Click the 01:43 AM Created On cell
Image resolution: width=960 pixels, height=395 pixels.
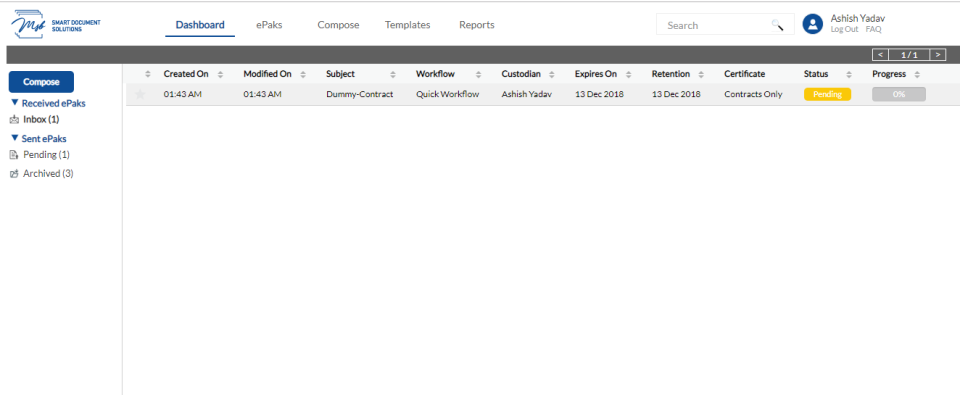(x=182, y=94)
